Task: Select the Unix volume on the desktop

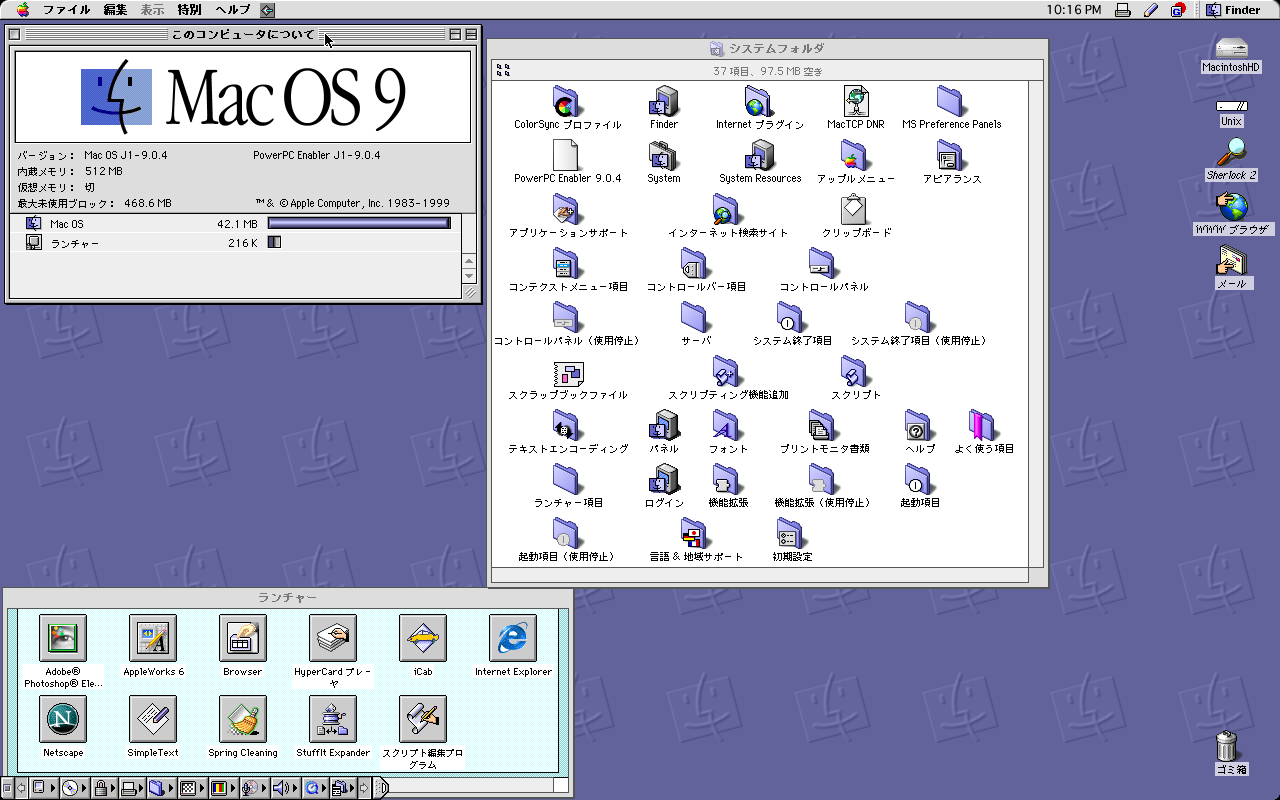Action: click(x=1231, y=105)
